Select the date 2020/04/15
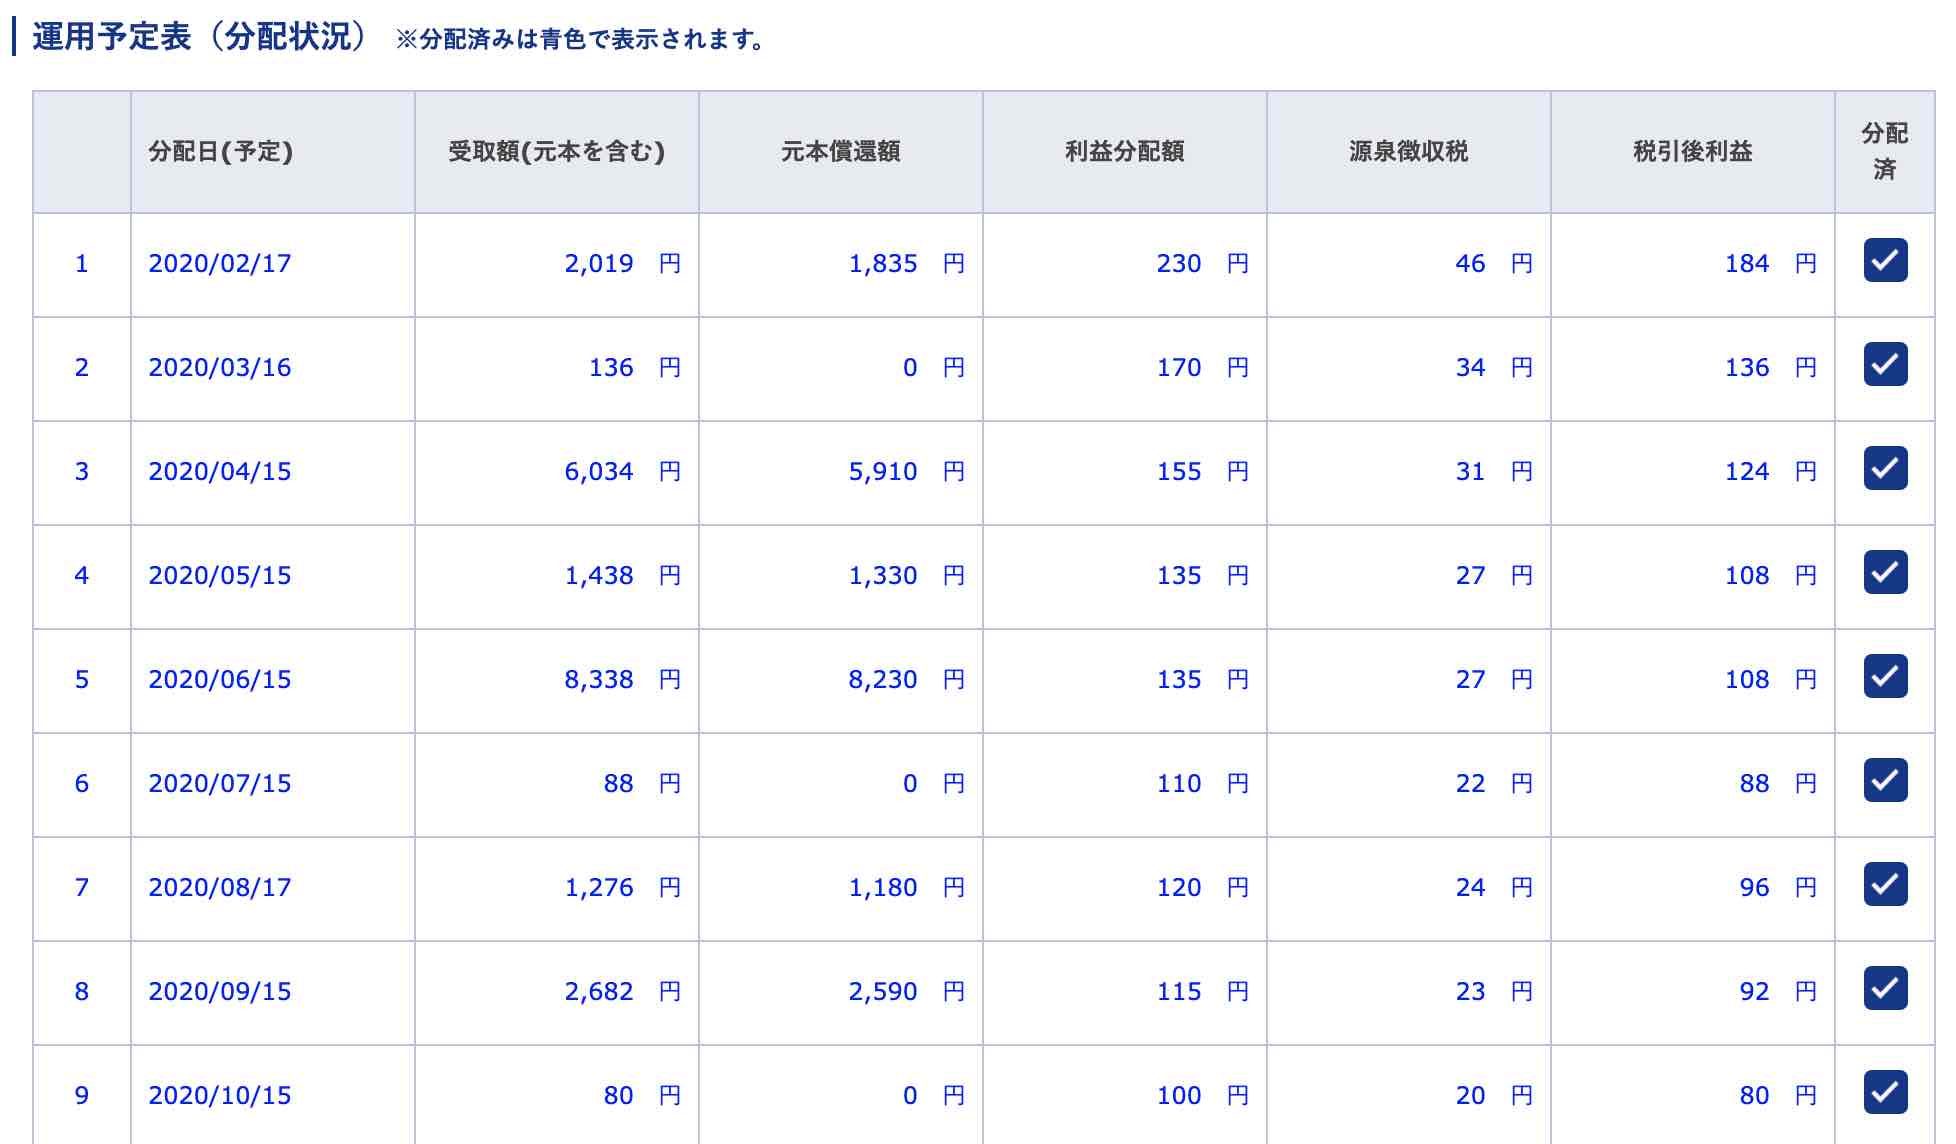This screenshot has height=1144, width=1956. click(220, 471)
